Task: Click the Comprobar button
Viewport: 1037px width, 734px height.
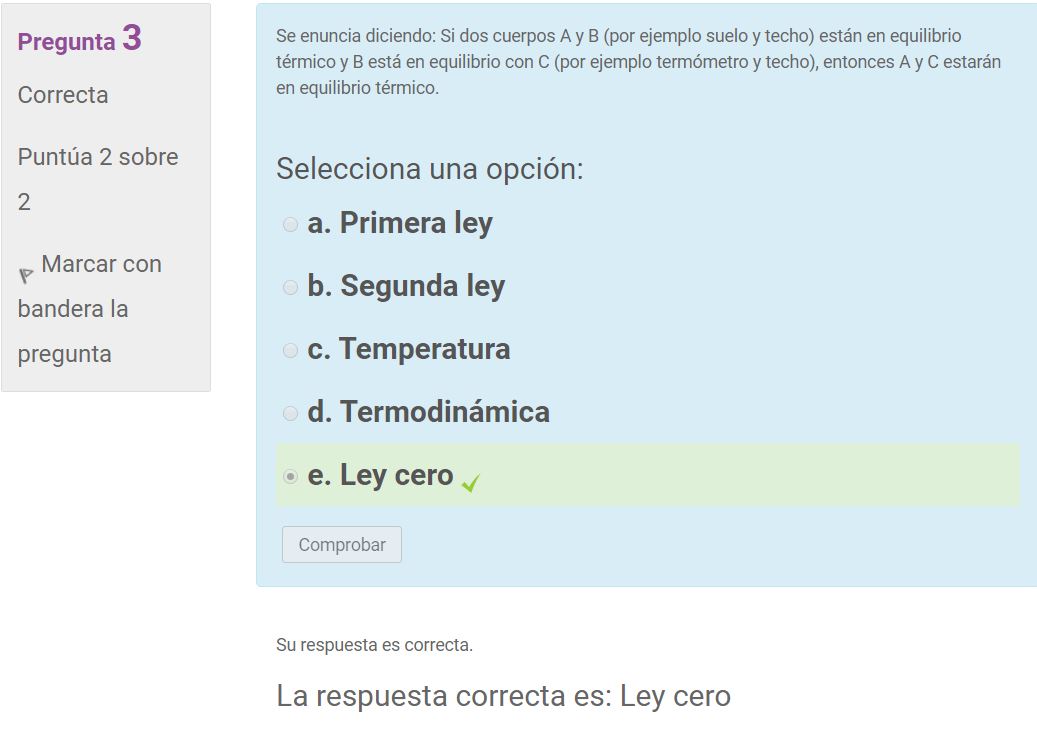Action: [342, 545]
